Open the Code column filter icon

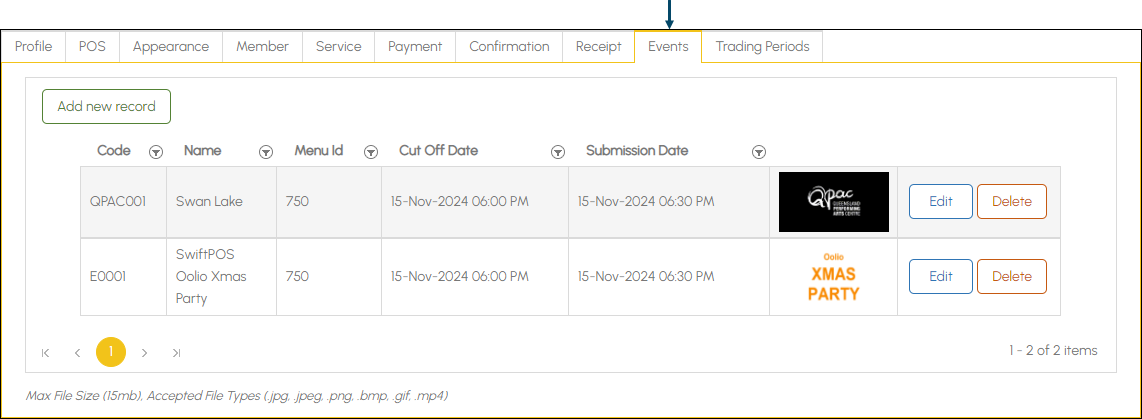tap(155, 152)
